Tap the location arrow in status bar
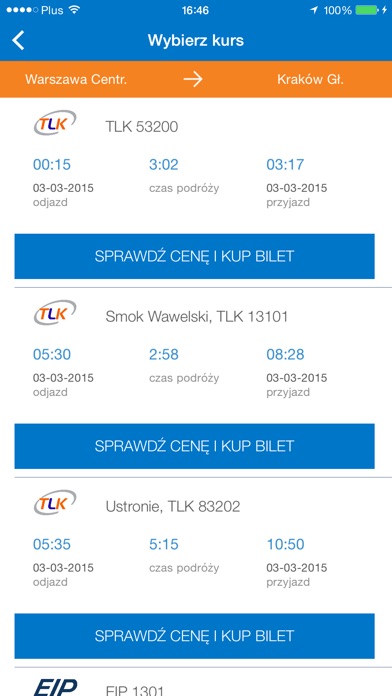This screenshot has width=392, height=696. click(314, 10)
